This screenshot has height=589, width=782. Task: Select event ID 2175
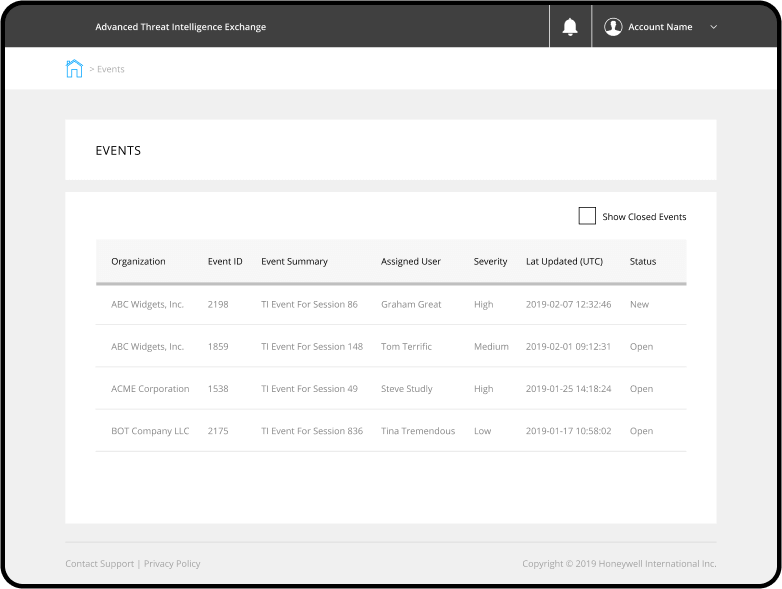pyautogui.click(x=218, y=431)
